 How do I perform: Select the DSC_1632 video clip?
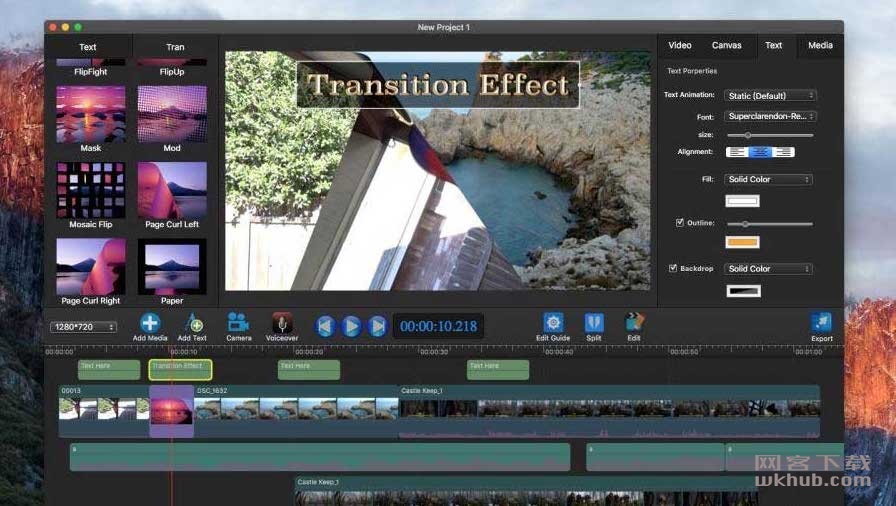[296, 410]
